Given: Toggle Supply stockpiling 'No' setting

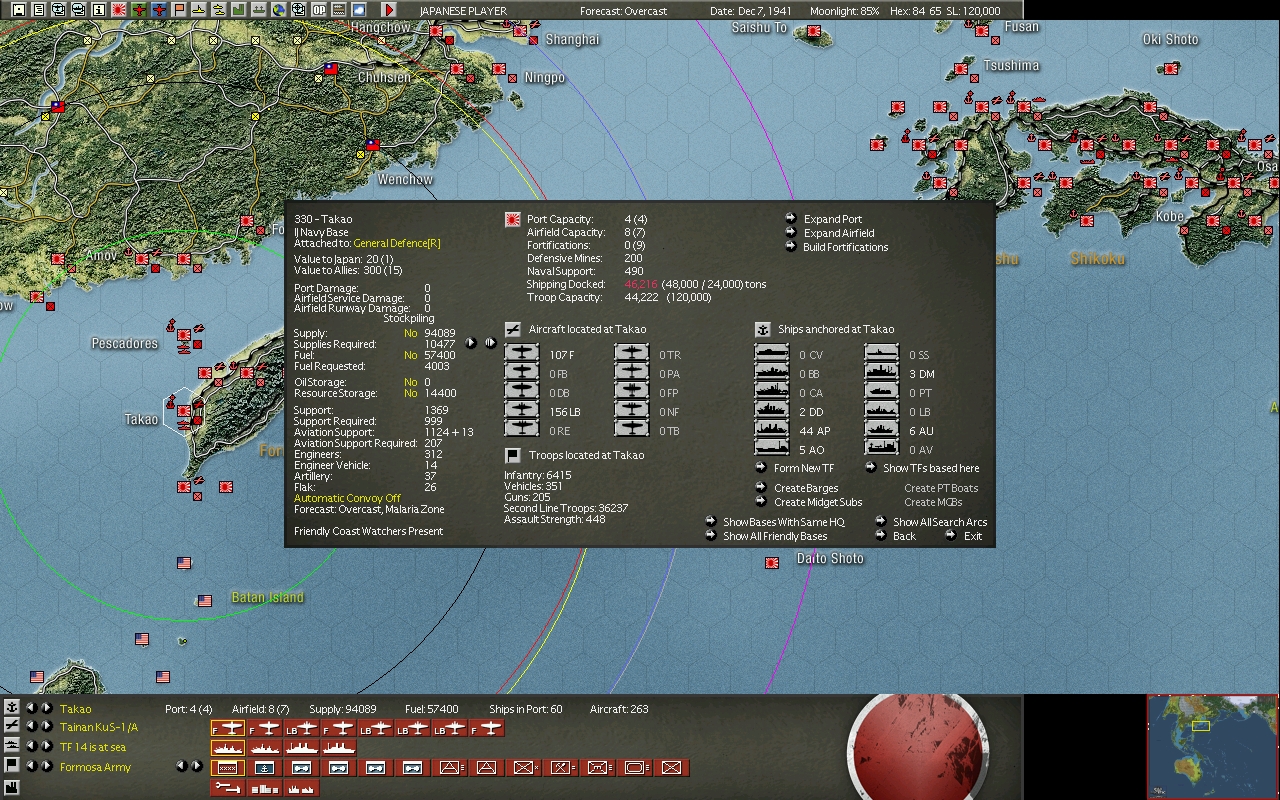Looking at the screenshot, I should (x=411, y=333).
